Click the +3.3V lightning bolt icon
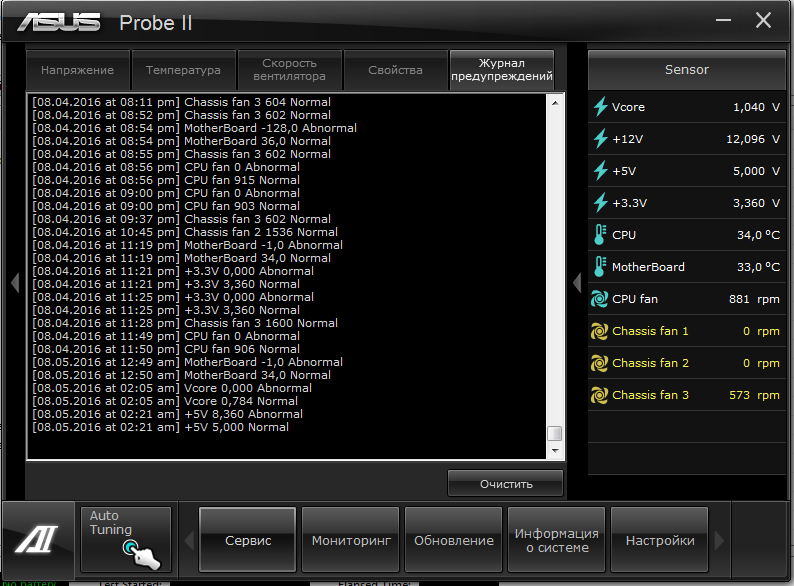This screenshot has width=794, height=586. tap(601, 203)
